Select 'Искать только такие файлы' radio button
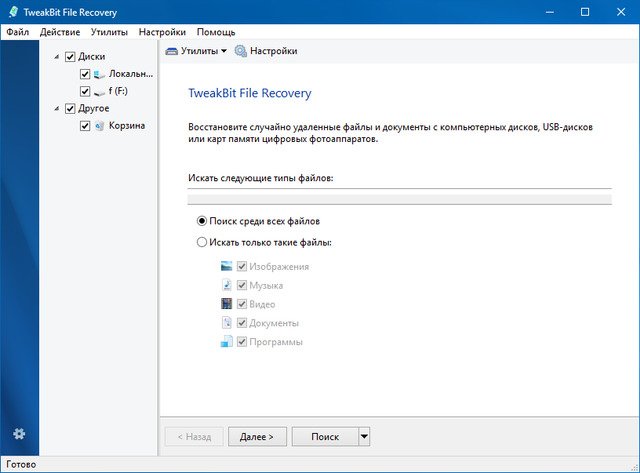Image resolution: width=640 pixels, height=473 pixels. [202, 242]
